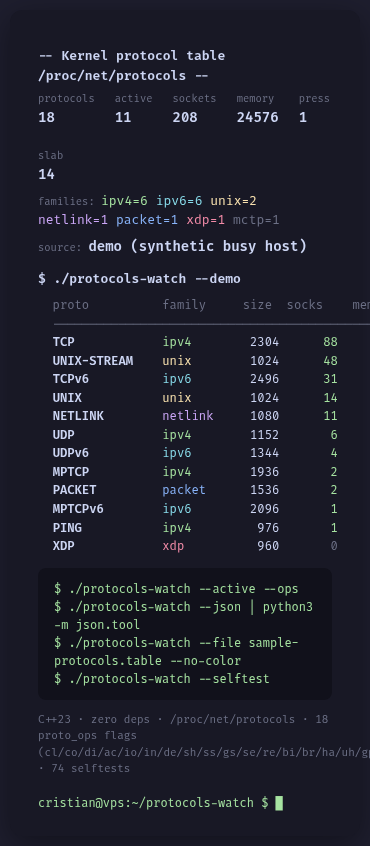Click the size 2496 for TCPv6
Image resolution: width=370 pixels, height=846 pixels.
(x=264, y=379)
